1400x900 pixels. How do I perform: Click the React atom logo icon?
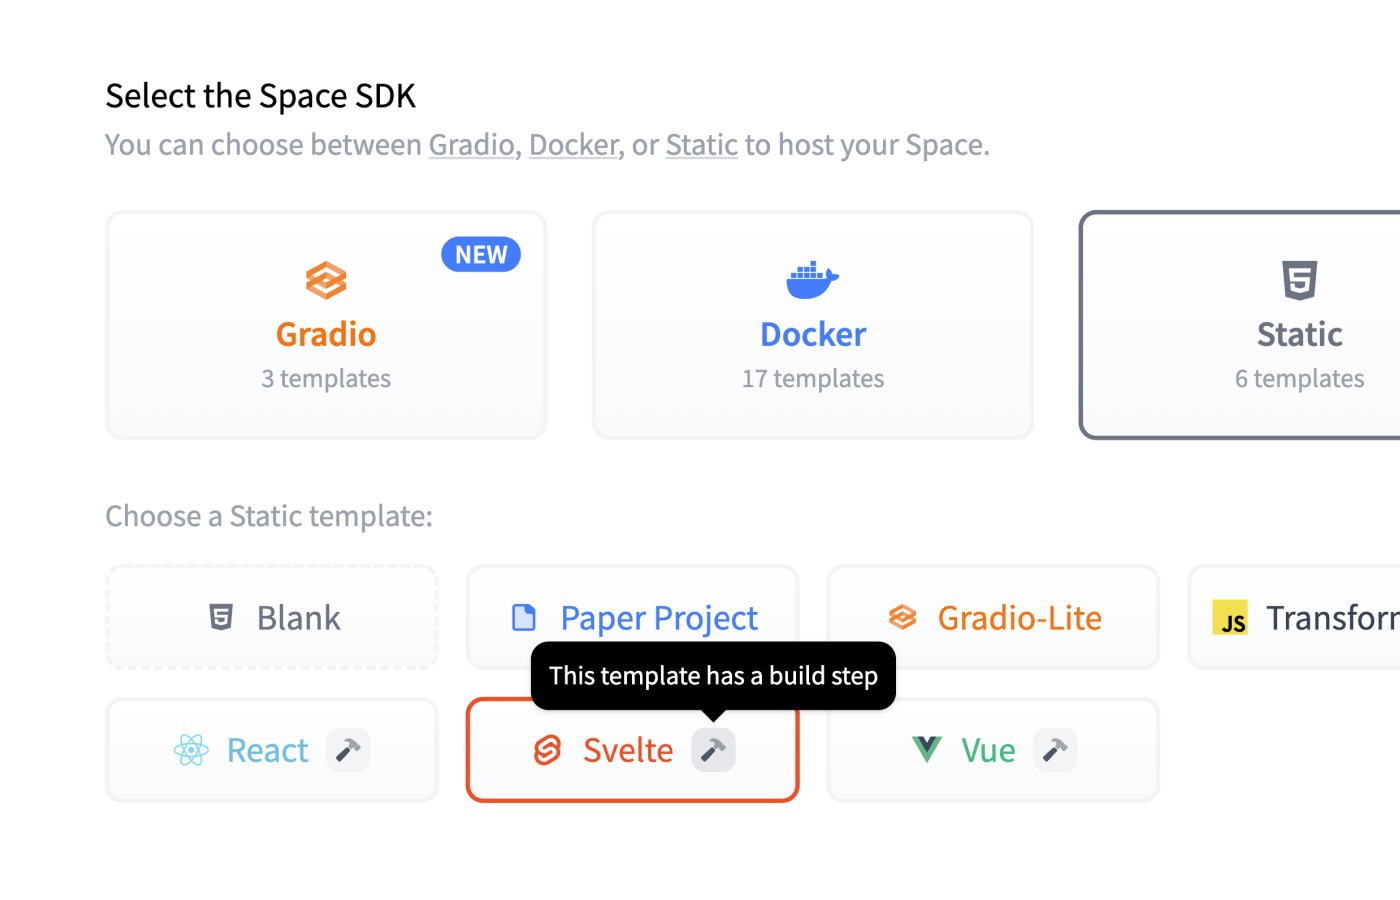pyautogui.click(x=191, y=750)
